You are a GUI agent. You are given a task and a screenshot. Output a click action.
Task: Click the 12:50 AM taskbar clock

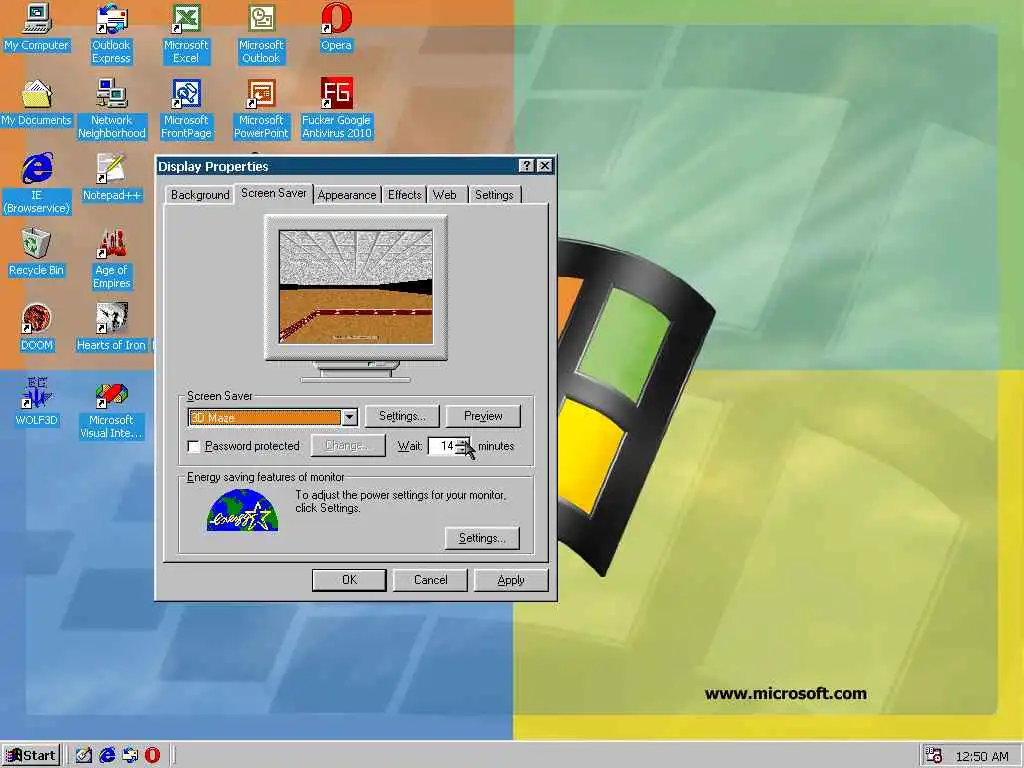[x=982, y=756]
